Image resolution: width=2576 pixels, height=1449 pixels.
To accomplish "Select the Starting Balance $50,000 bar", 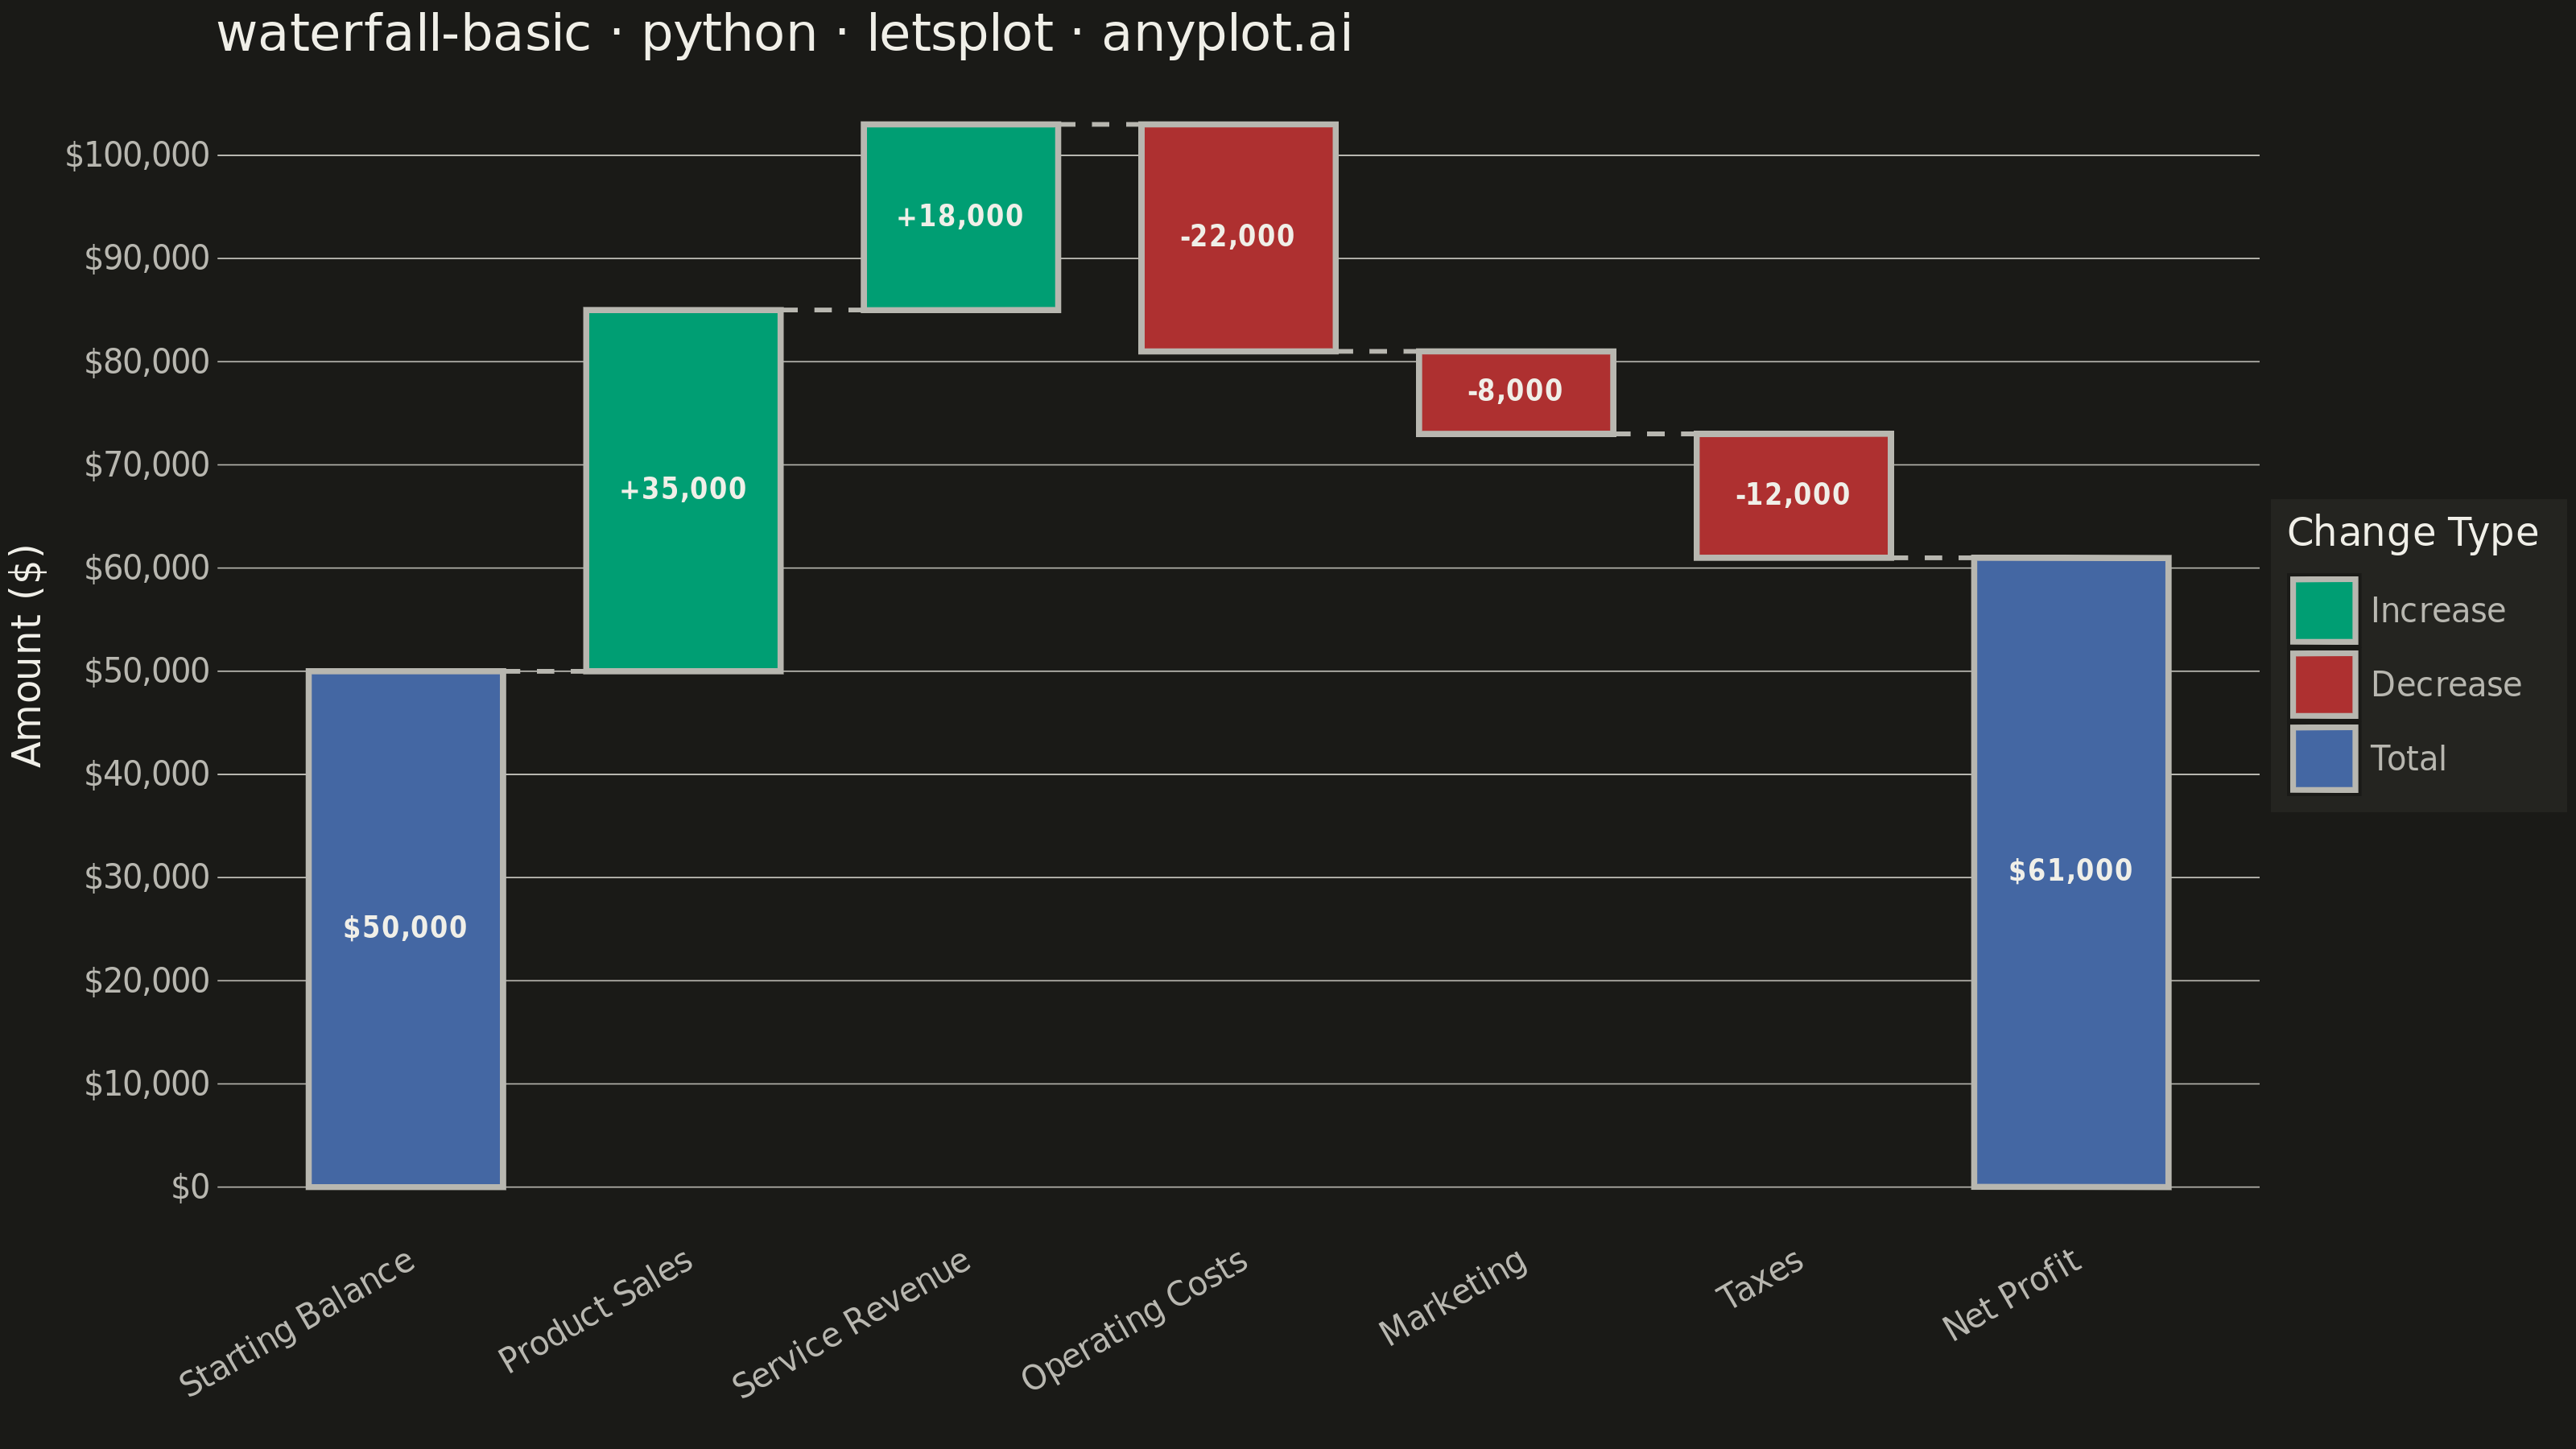I will [x=405, y=929].
